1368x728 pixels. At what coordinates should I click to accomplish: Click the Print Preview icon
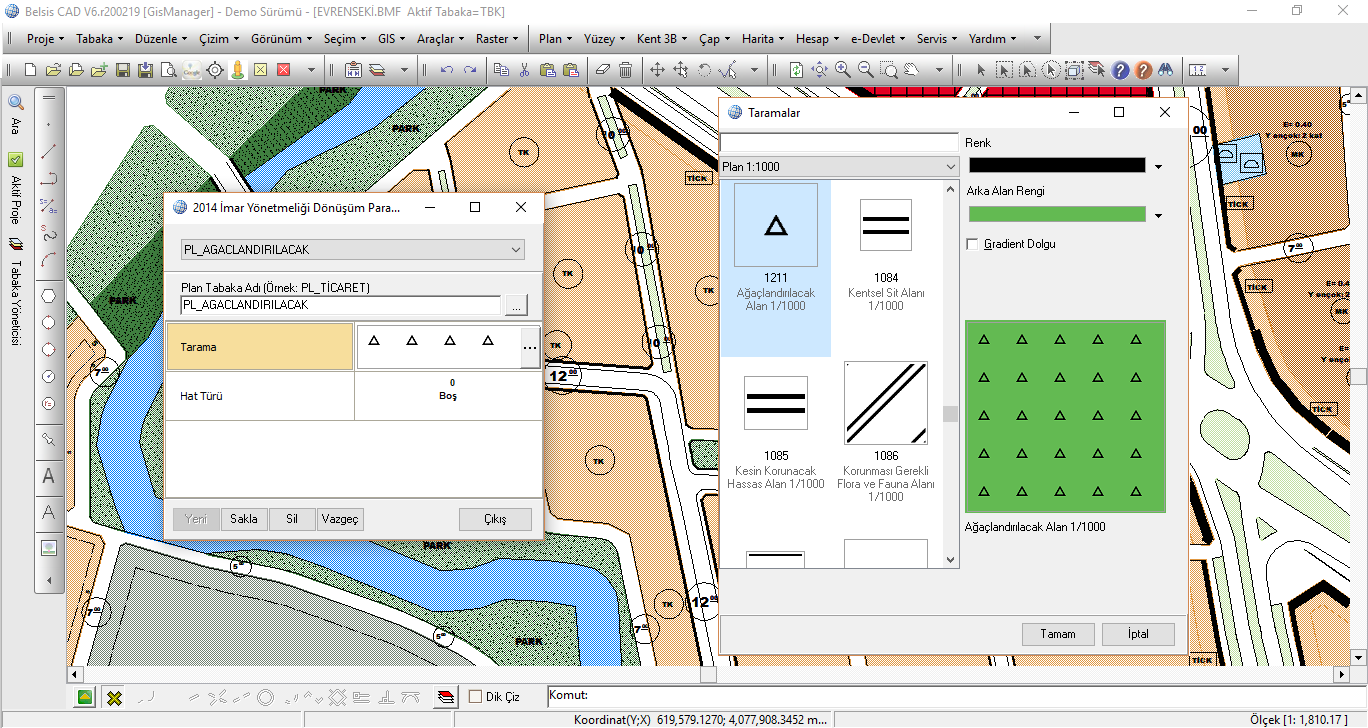coord(168,70)
